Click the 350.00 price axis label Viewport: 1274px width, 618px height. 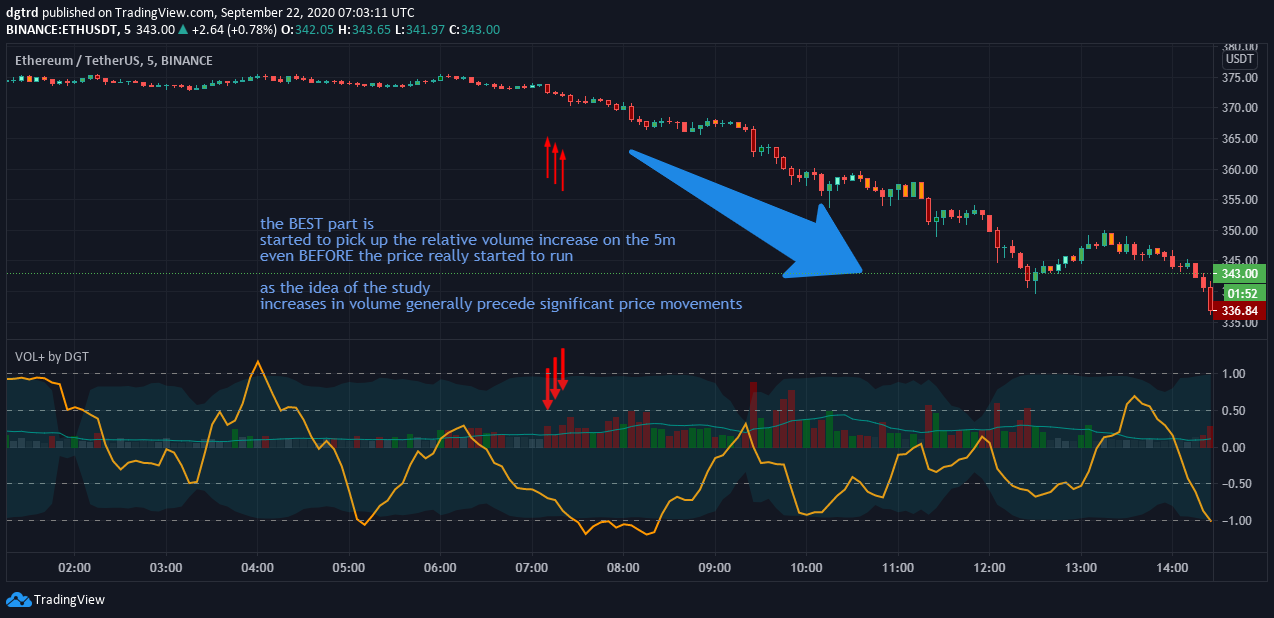coord(1240,231)
